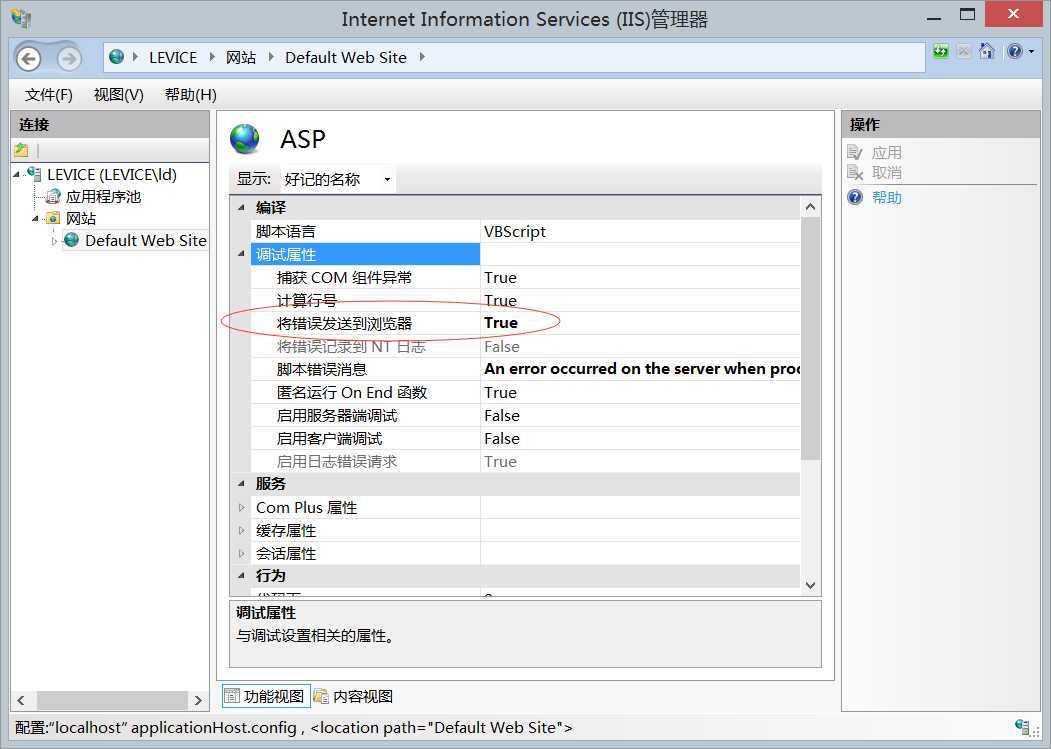Select LEVICE (LEVICE\ld) tree node
The image size is (1051, 749).
tap(112, 174)
